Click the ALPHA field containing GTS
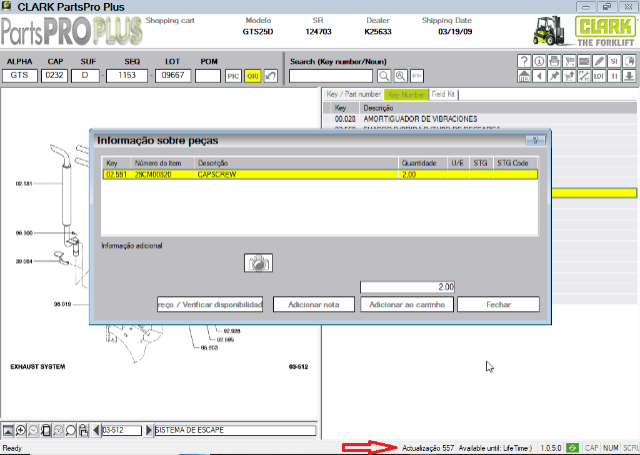This screenshot has height=455, width=640. coord(20,75)
